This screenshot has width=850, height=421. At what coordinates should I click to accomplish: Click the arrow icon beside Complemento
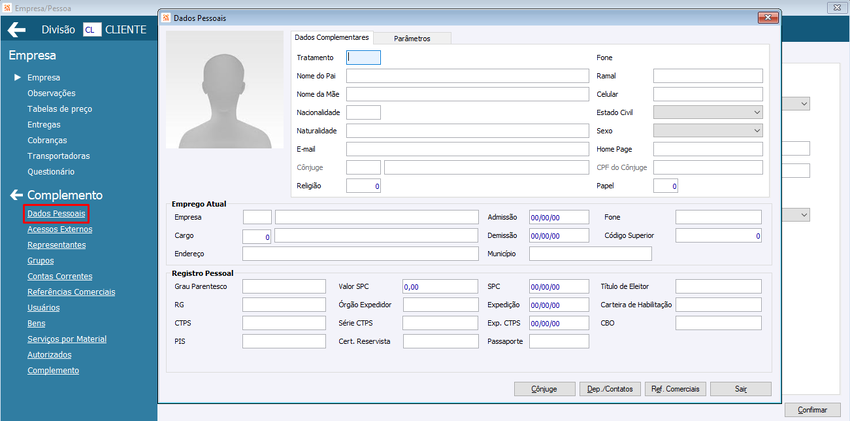[x=16, y=195]
